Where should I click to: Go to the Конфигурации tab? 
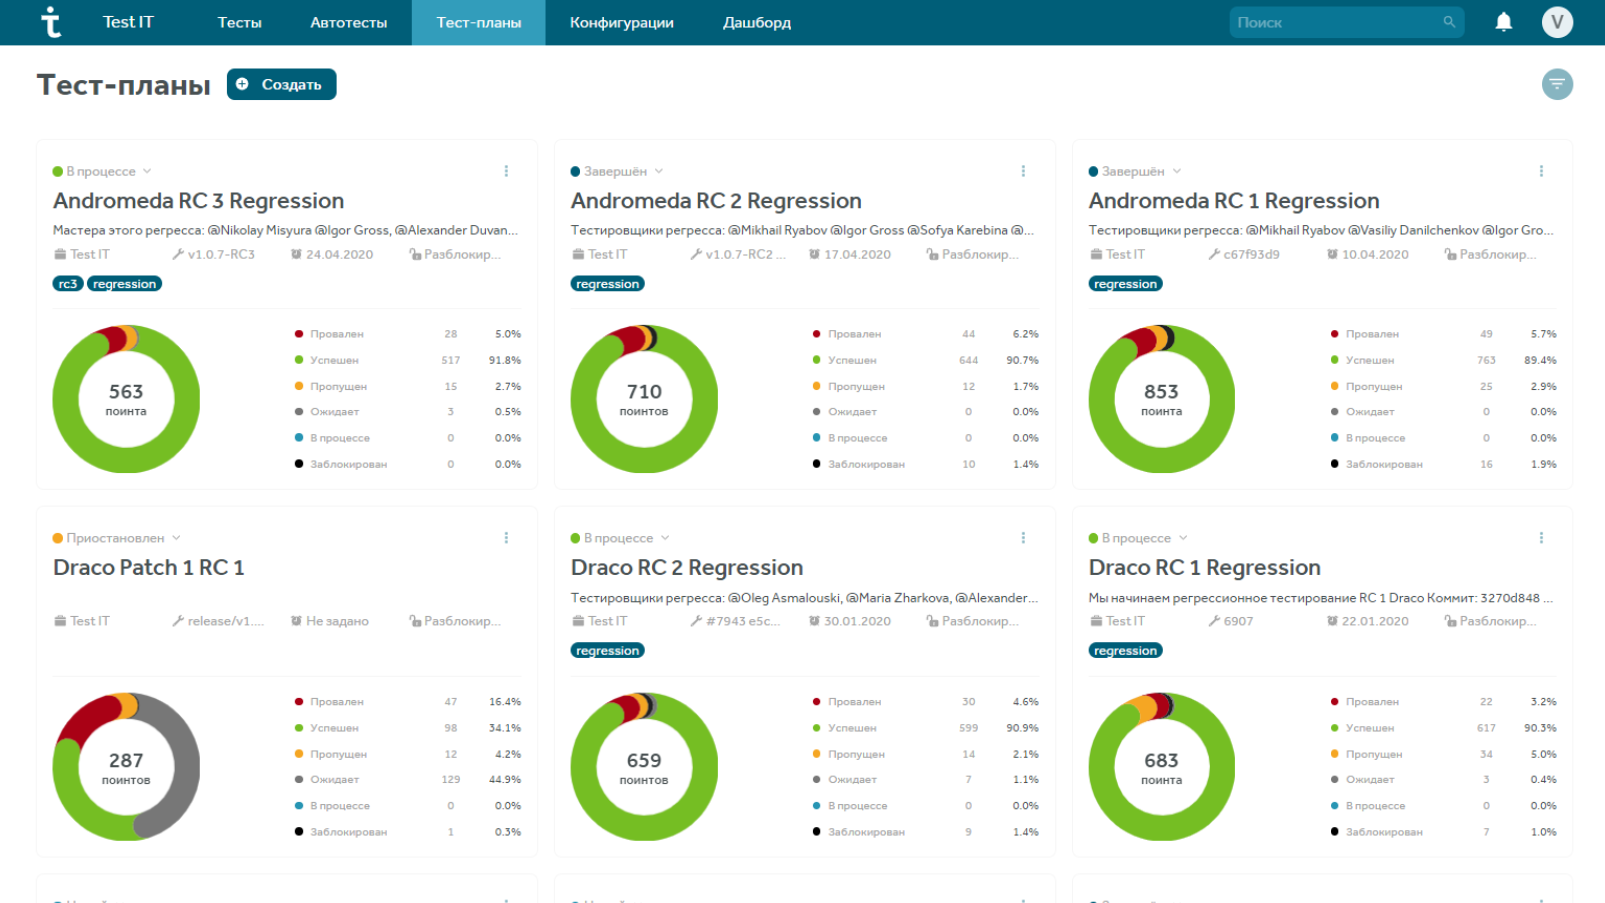click(x=622, y=22)
